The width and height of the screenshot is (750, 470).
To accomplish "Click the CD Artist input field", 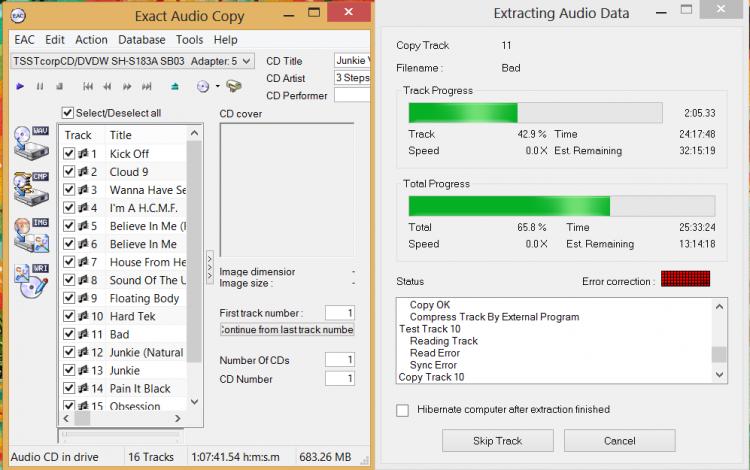I will (x=352, y=77).
